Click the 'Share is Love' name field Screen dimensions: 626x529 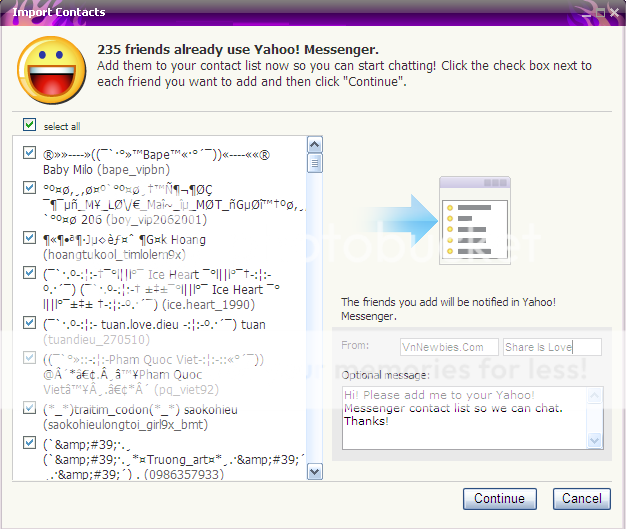(x=552, y=346)
